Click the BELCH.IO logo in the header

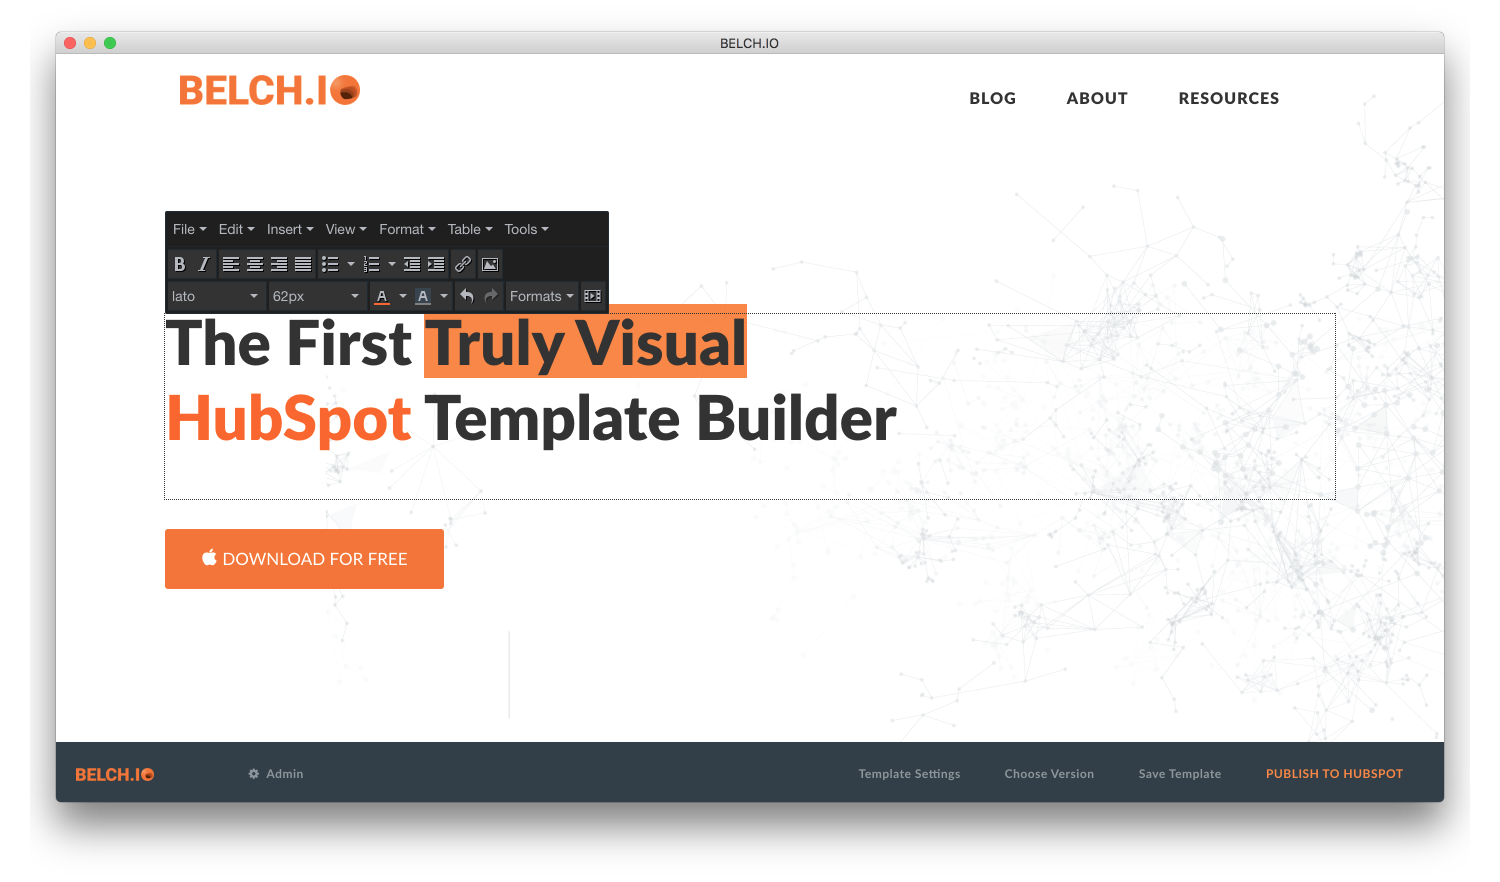coord(269,90)
